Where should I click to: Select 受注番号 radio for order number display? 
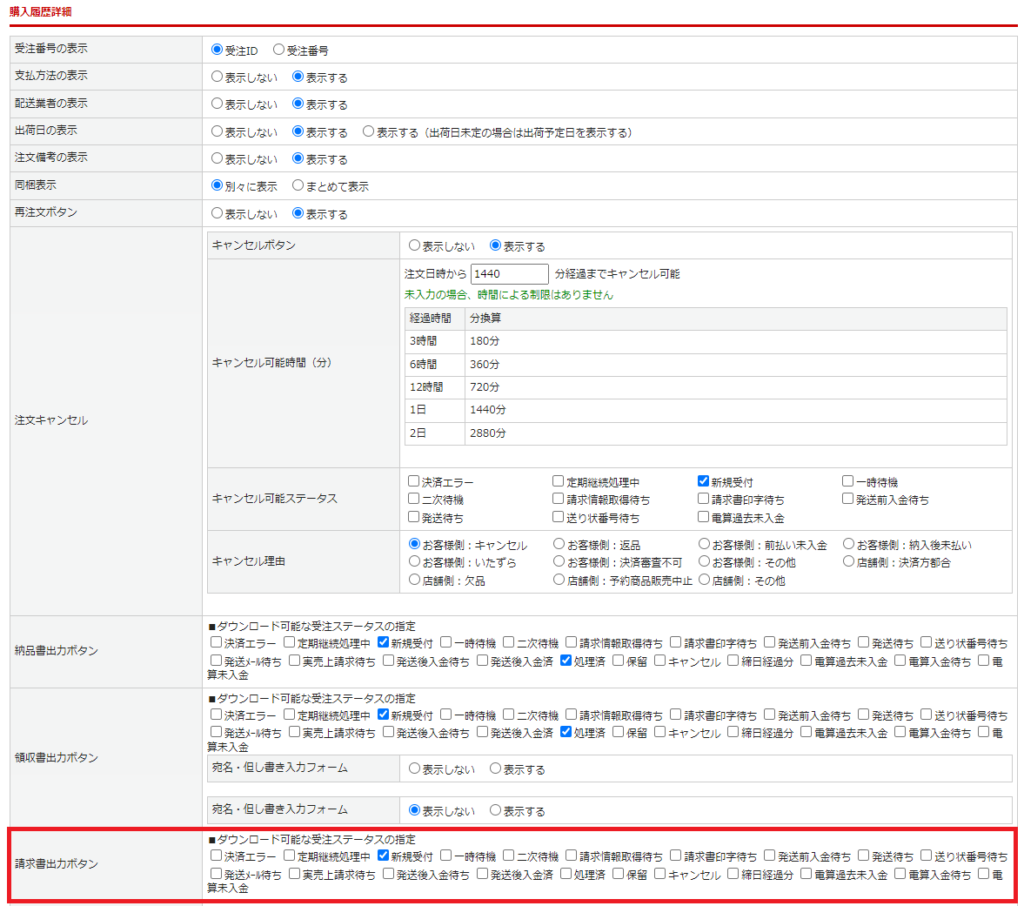pyautogui.click(x=279, y=49)
